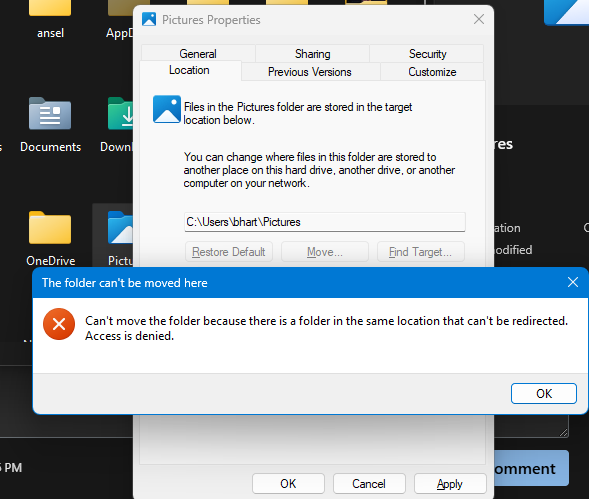Dismiss error dialog with OK button

pos(544,393)
